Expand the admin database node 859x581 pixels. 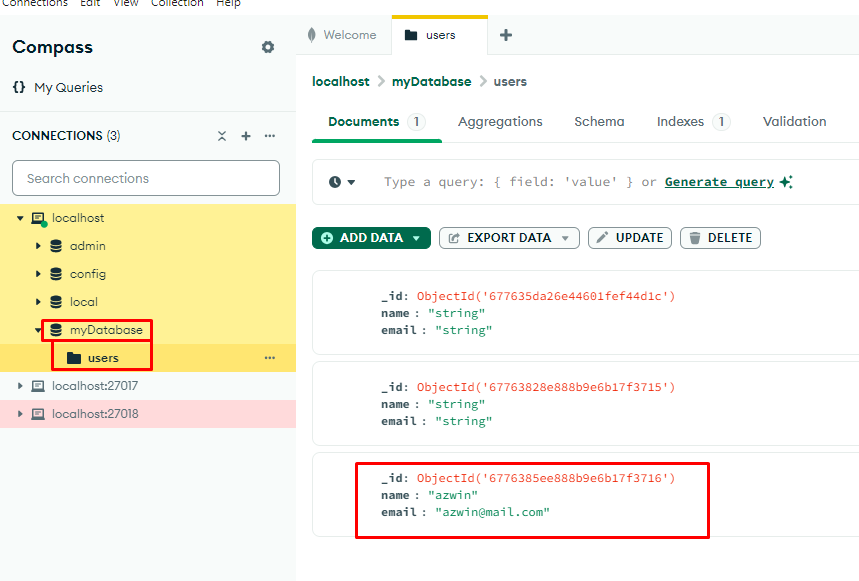coord(38,246)
